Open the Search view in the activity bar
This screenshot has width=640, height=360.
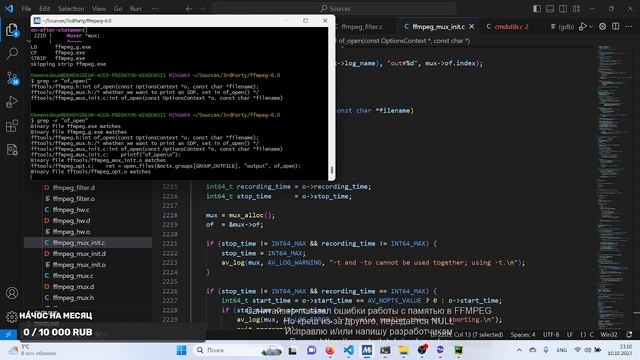click(12, 53)
